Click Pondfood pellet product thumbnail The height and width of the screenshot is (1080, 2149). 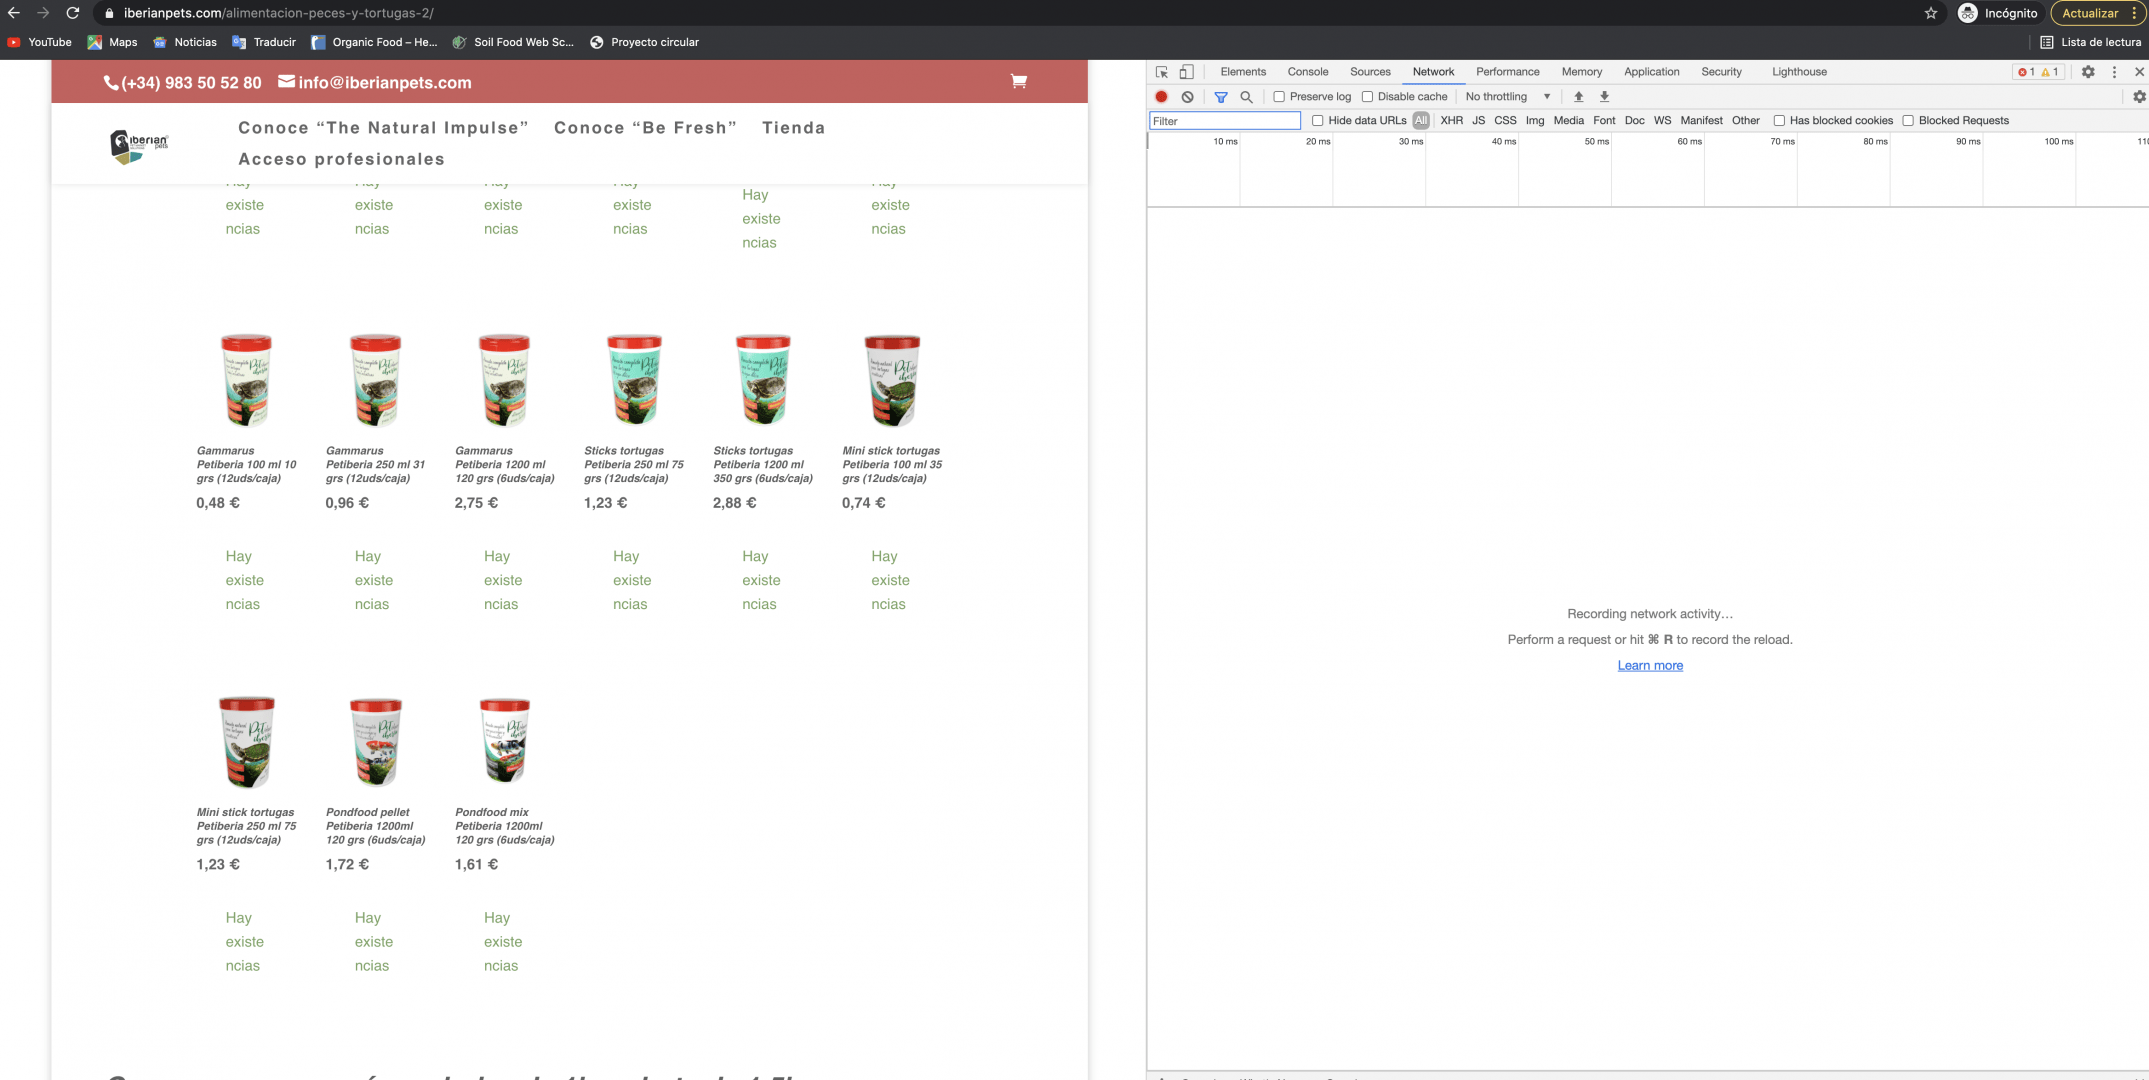376,742
